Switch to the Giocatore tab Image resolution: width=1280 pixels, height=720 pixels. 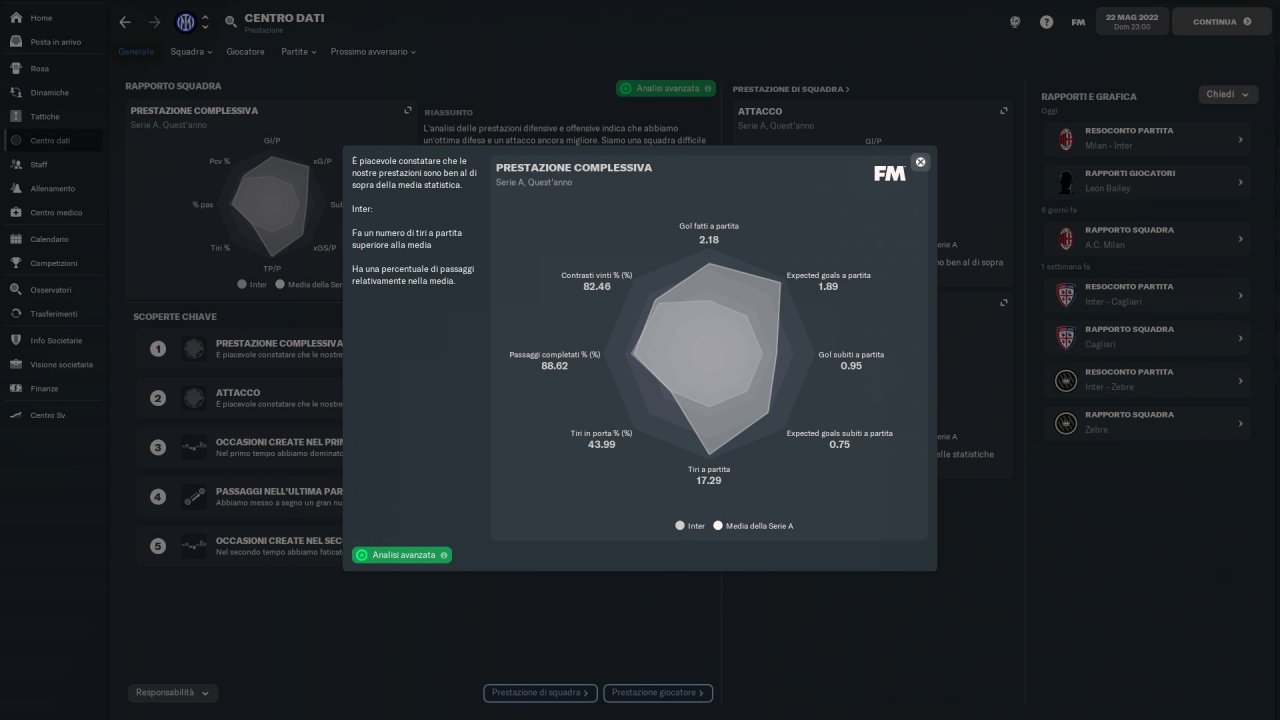(246, 51)
